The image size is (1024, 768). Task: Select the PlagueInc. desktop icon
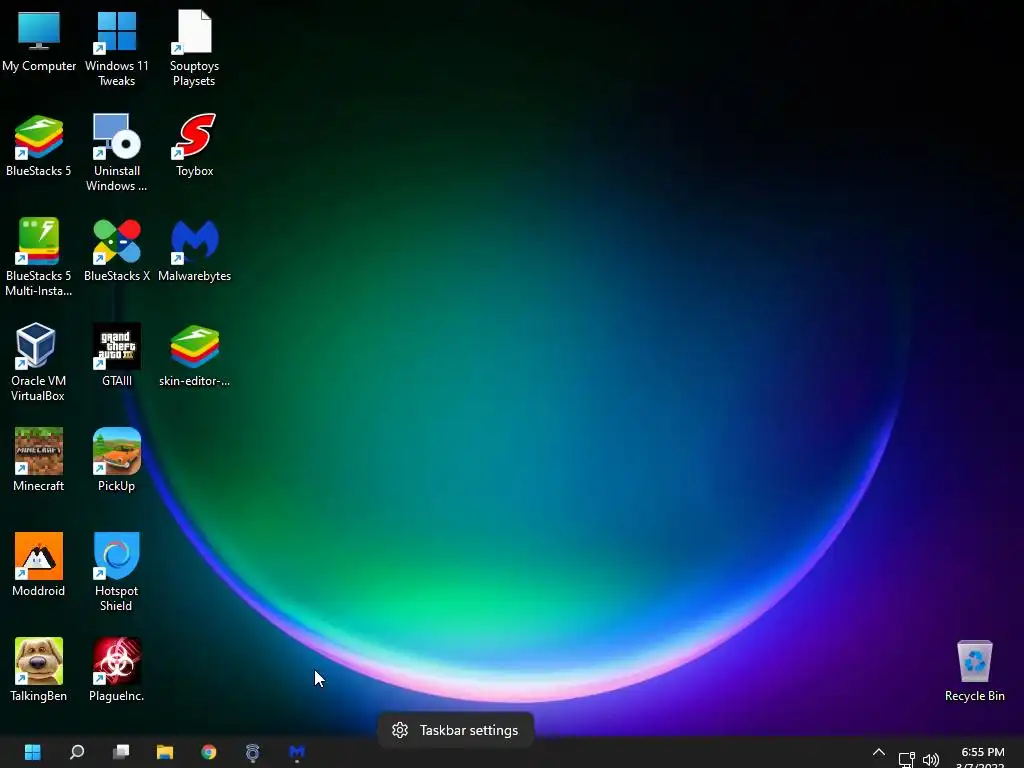pos(117,671)
